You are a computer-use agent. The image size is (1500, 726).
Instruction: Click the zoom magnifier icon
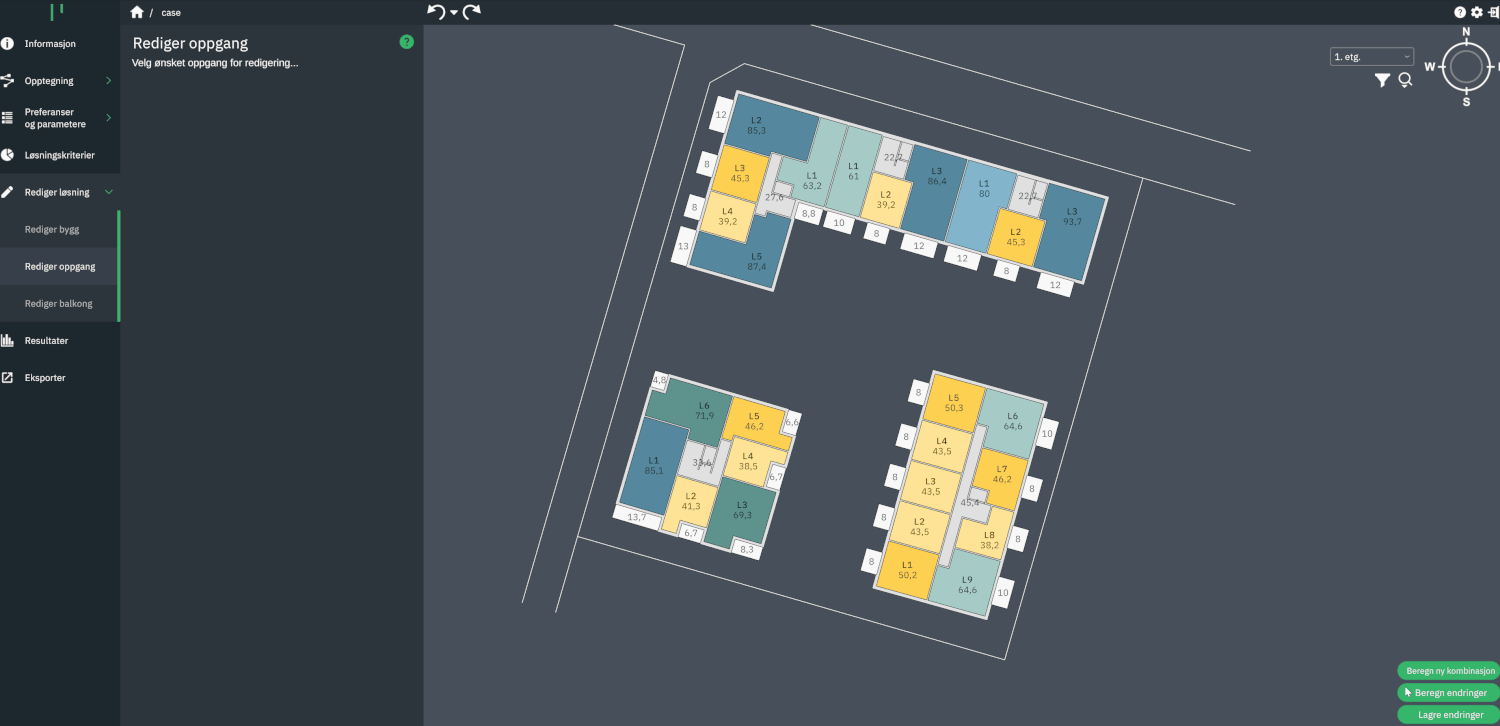[x=1405, y=80]
